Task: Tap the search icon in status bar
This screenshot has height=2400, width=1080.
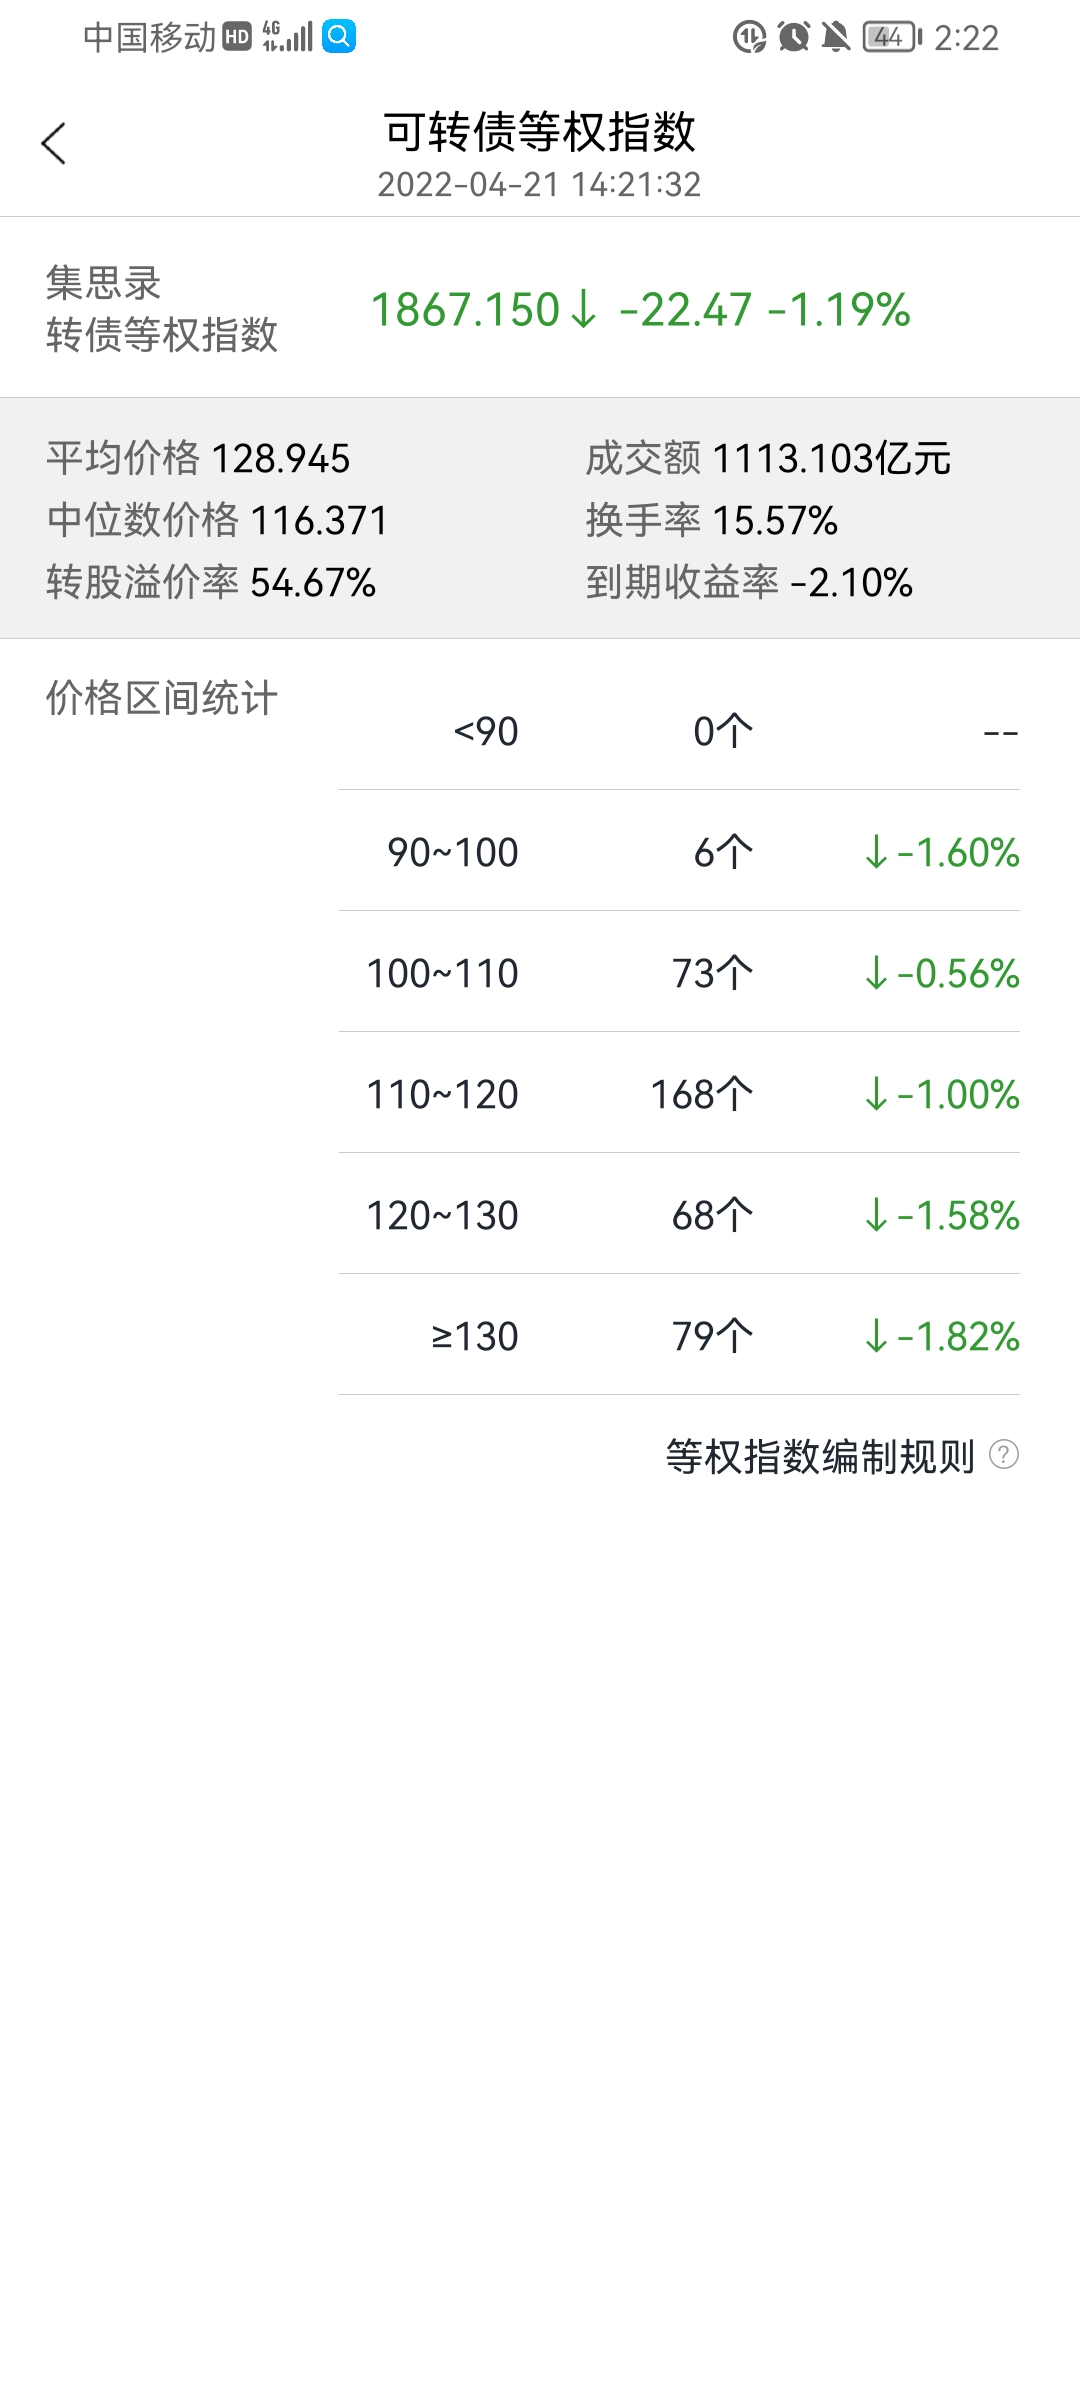Action: tap(339, 37)
